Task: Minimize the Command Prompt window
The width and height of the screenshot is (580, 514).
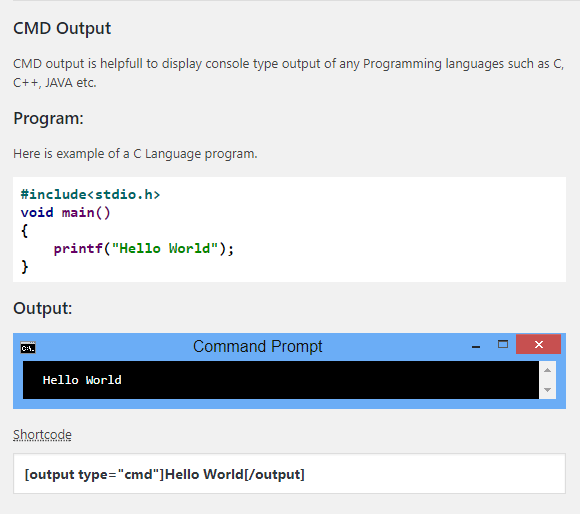Action: pos(476,346)
